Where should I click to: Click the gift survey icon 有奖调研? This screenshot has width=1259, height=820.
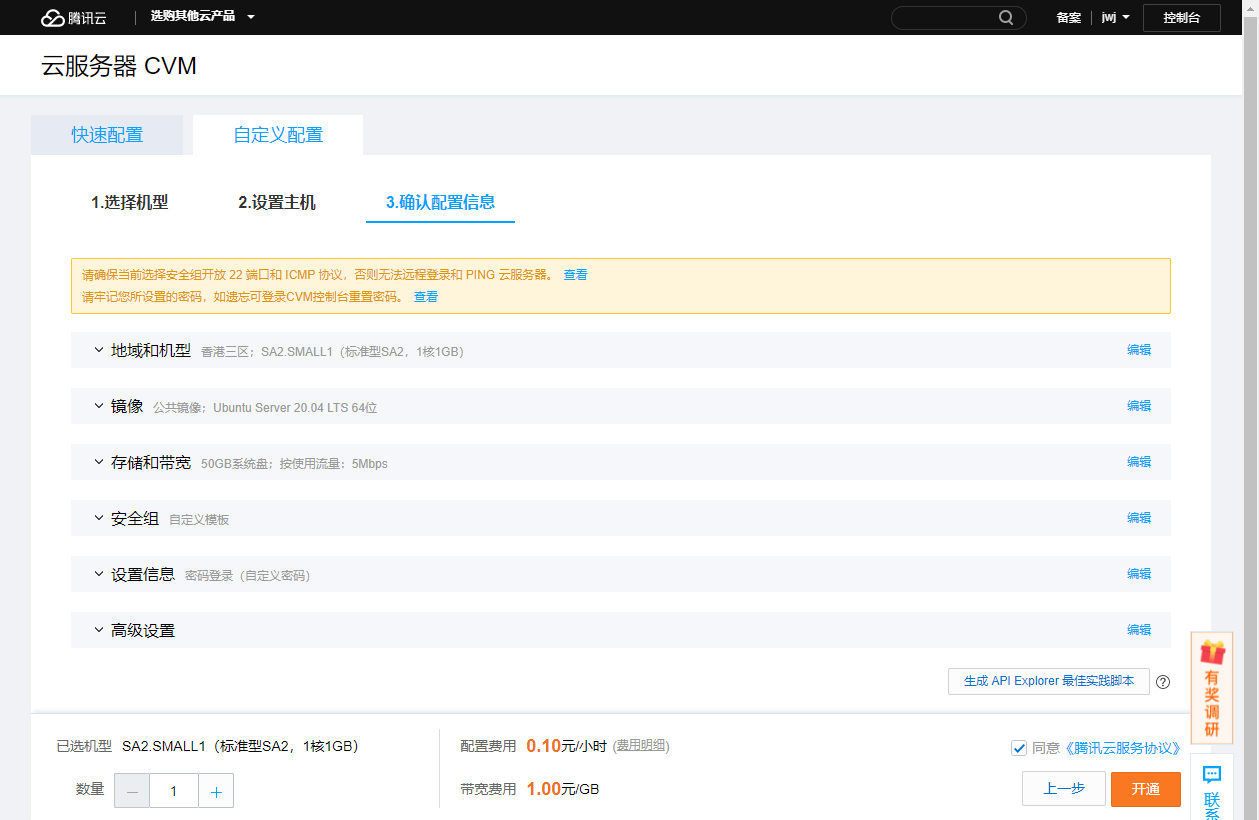point(1212,688)
